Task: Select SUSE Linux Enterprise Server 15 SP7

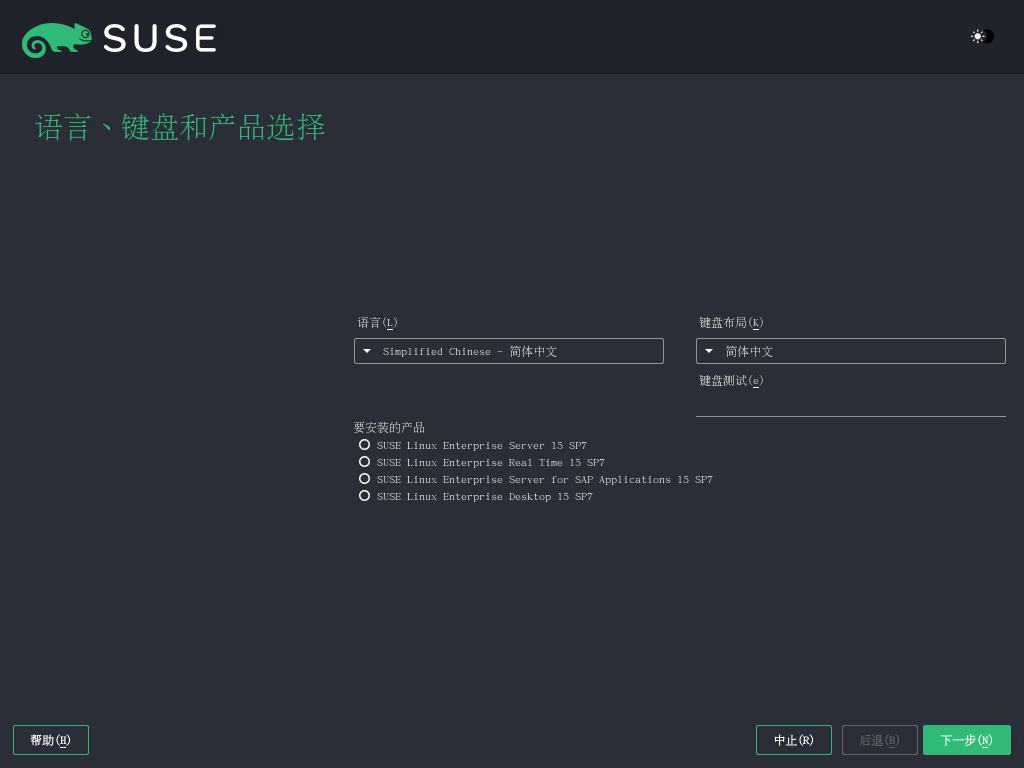Action: [473, 445]
